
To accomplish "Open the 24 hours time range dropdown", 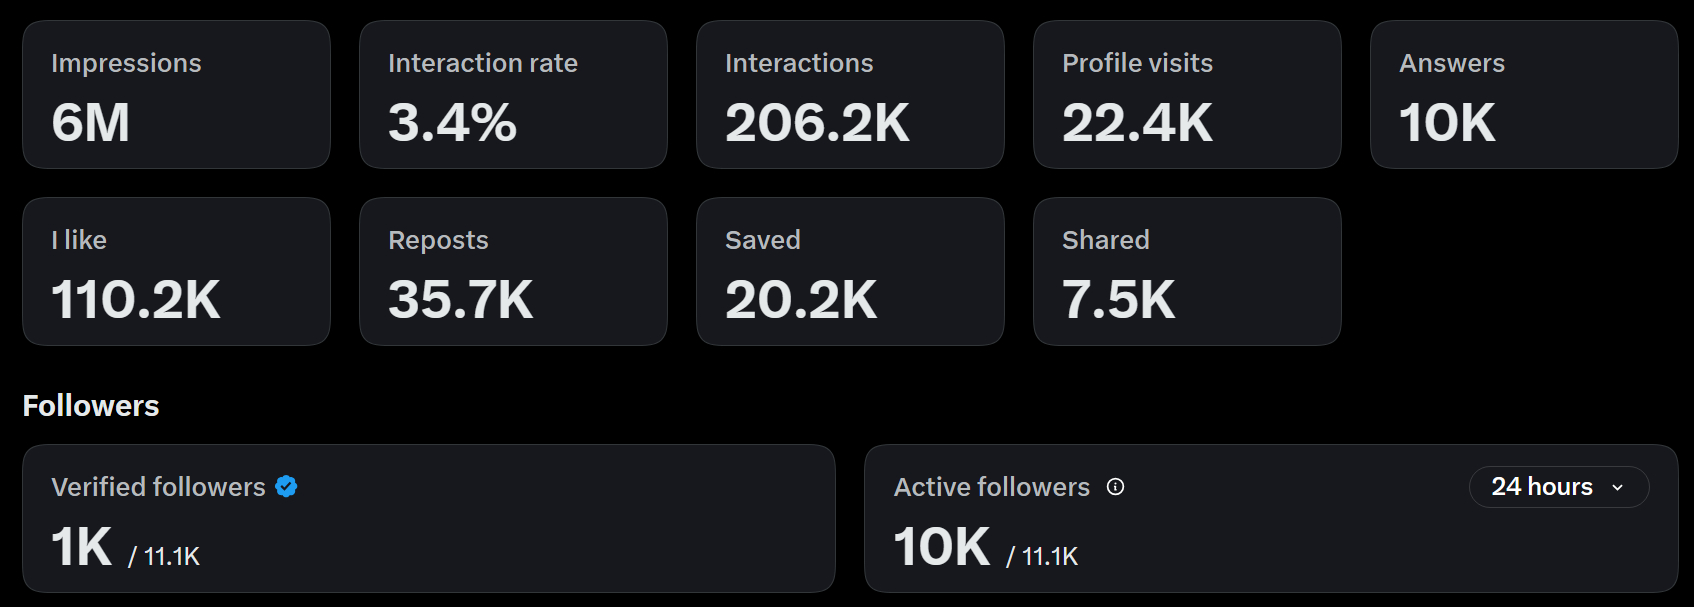I will [1558, 487].
